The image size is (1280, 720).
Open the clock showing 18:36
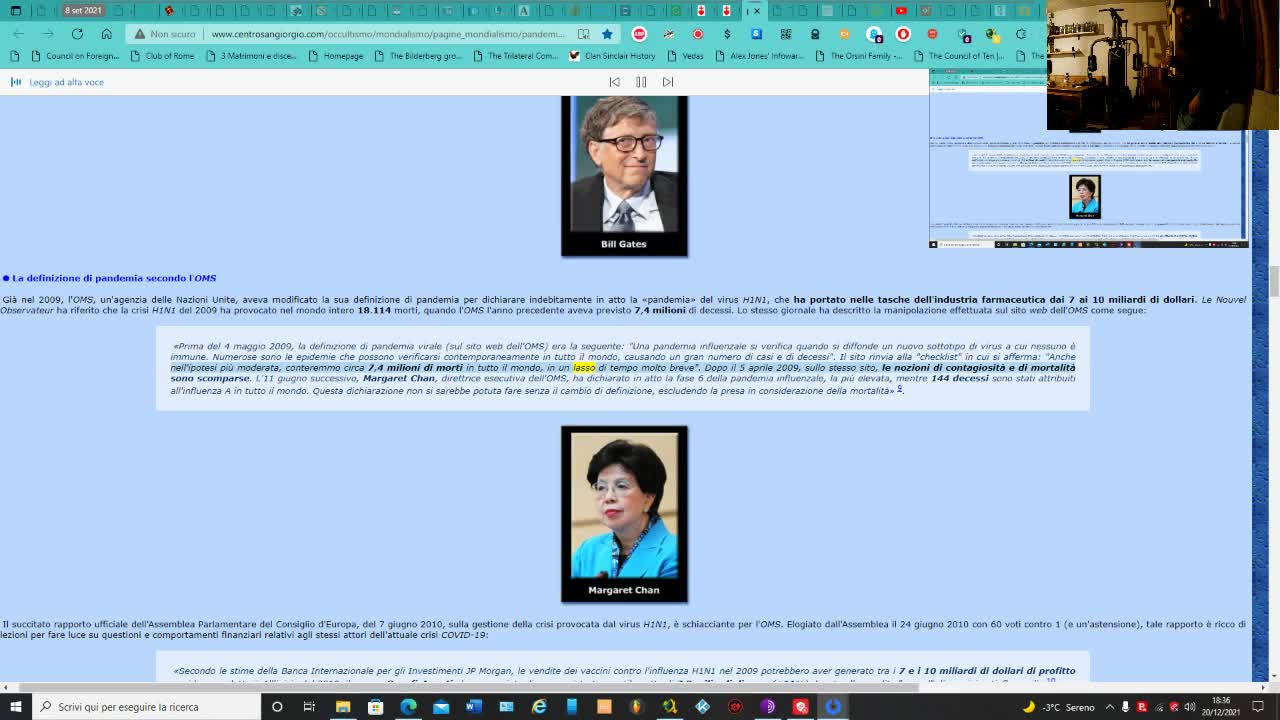(1221, 707)
